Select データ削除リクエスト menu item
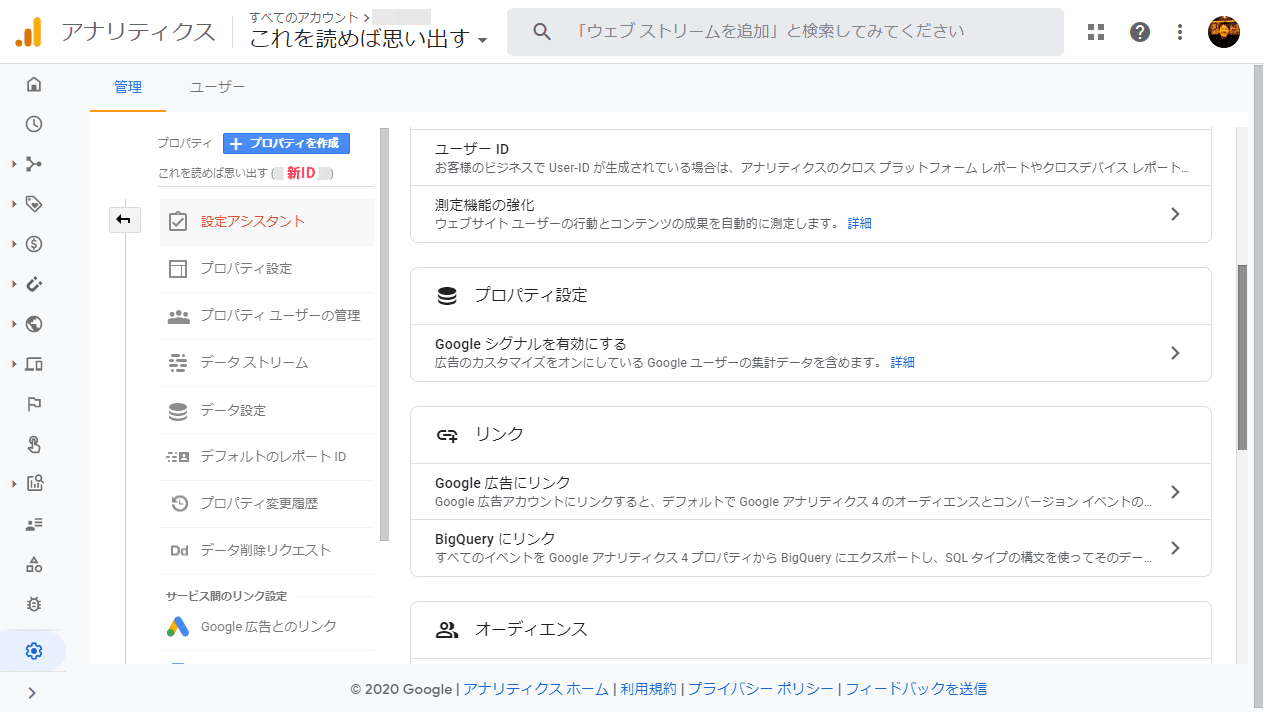This screenshot has height=712, width=1264. [267, 550]
